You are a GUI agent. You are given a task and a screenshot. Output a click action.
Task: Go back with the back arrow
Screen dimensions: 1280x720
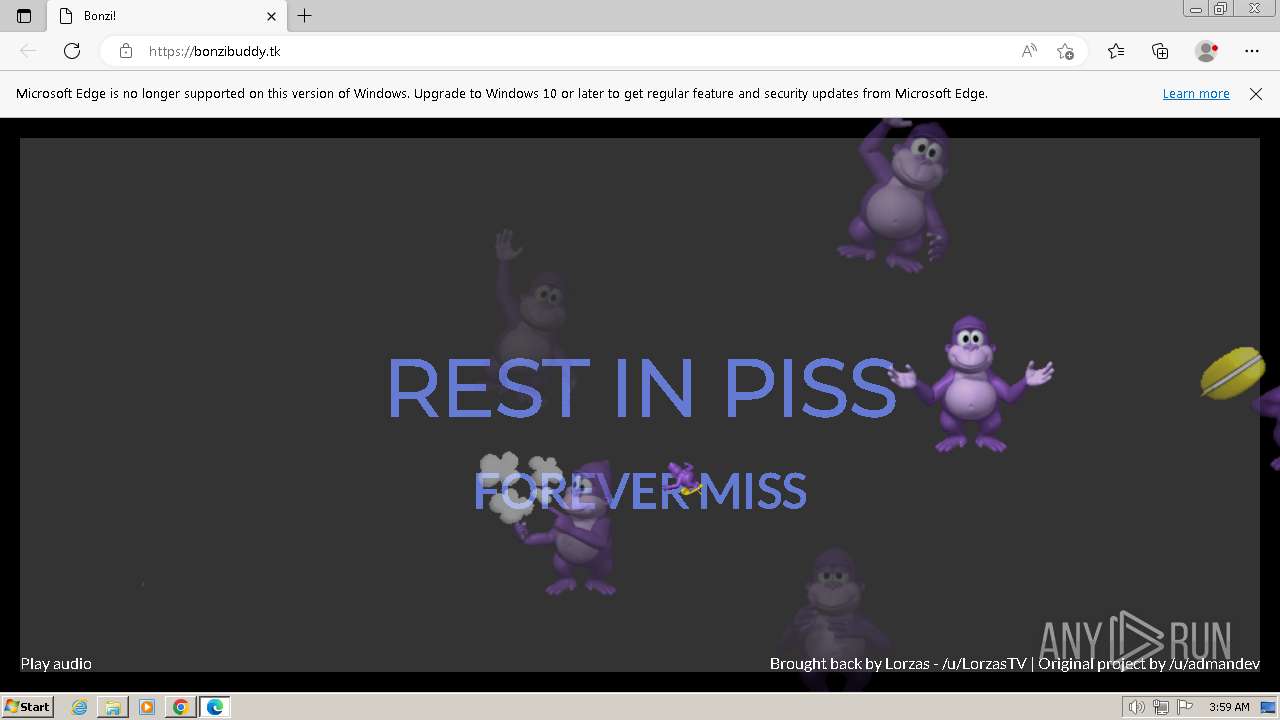click(x=28, y=51)
